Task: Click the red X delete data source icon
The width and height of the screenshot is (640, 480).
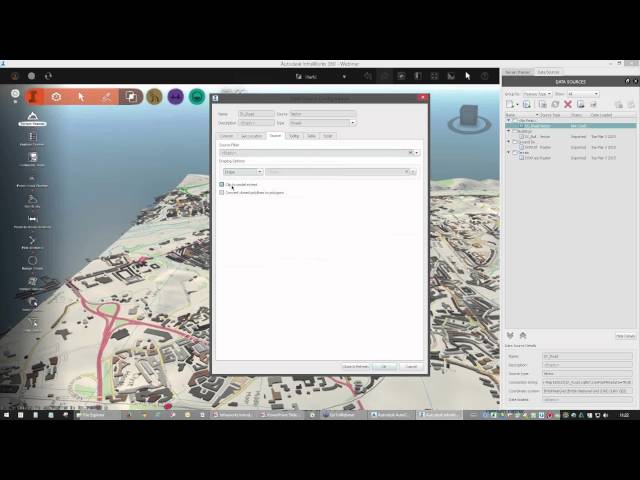Action: click(568, 104)
